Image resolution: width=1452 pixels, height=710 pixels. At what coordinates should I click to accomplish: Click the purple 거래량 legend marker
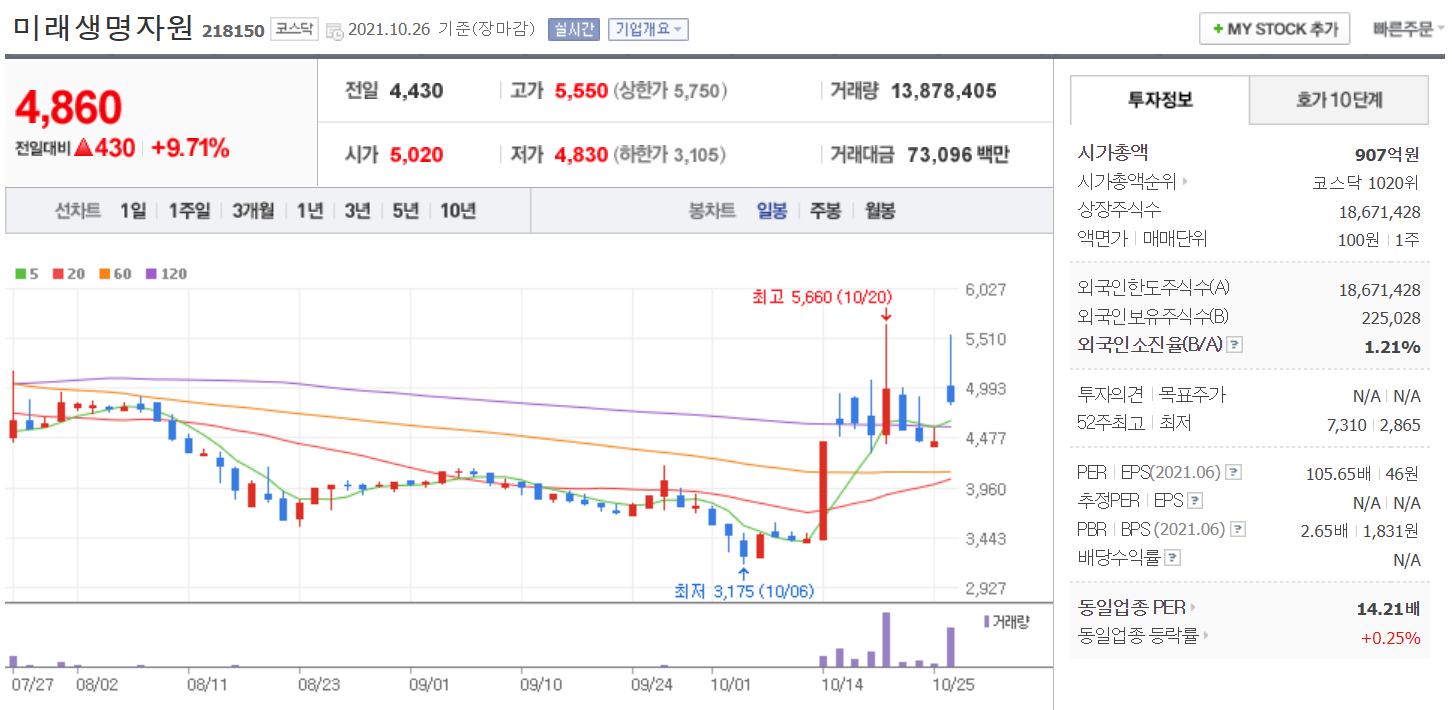[x=987, y=622]
